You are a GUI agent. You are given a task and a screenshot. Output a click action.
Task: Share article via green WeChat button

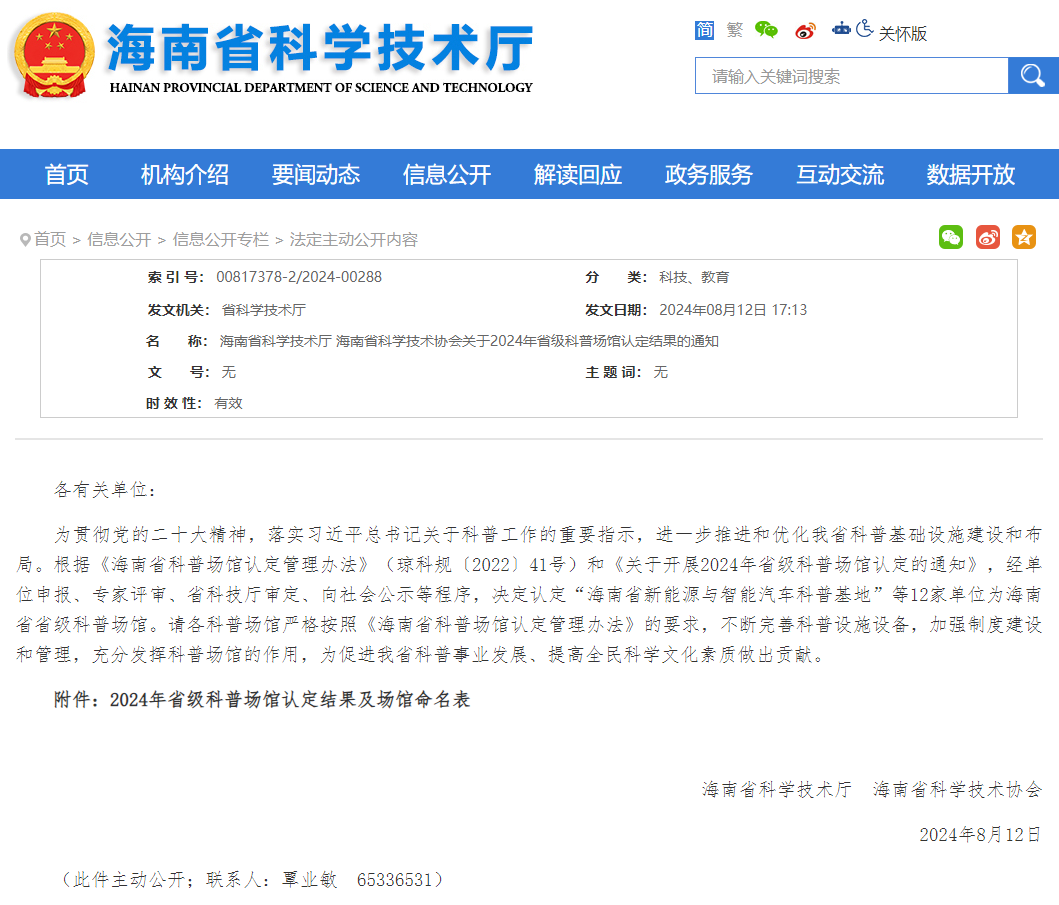(x=951, y=237)
